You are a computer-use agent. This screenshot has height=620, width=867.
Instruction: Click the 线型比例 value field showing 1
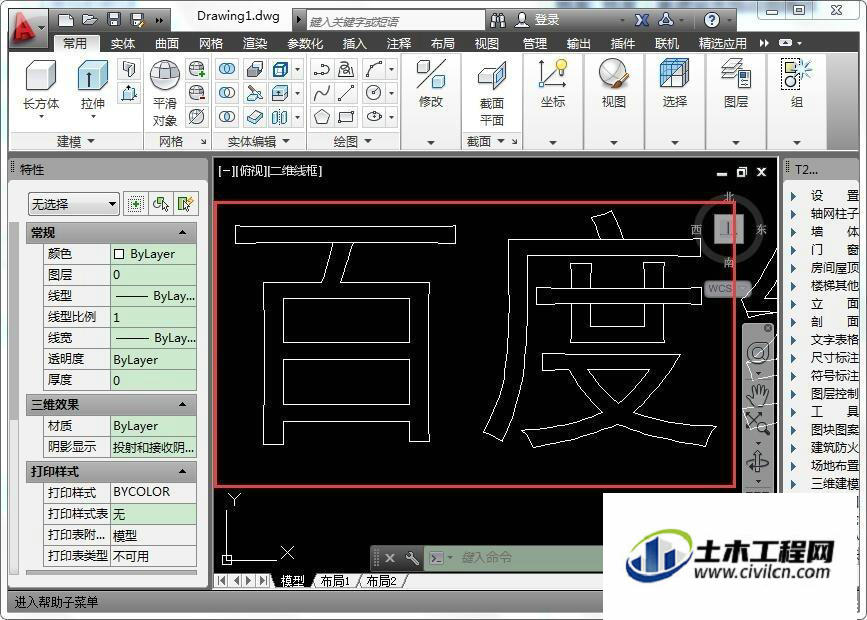(153, 317)
